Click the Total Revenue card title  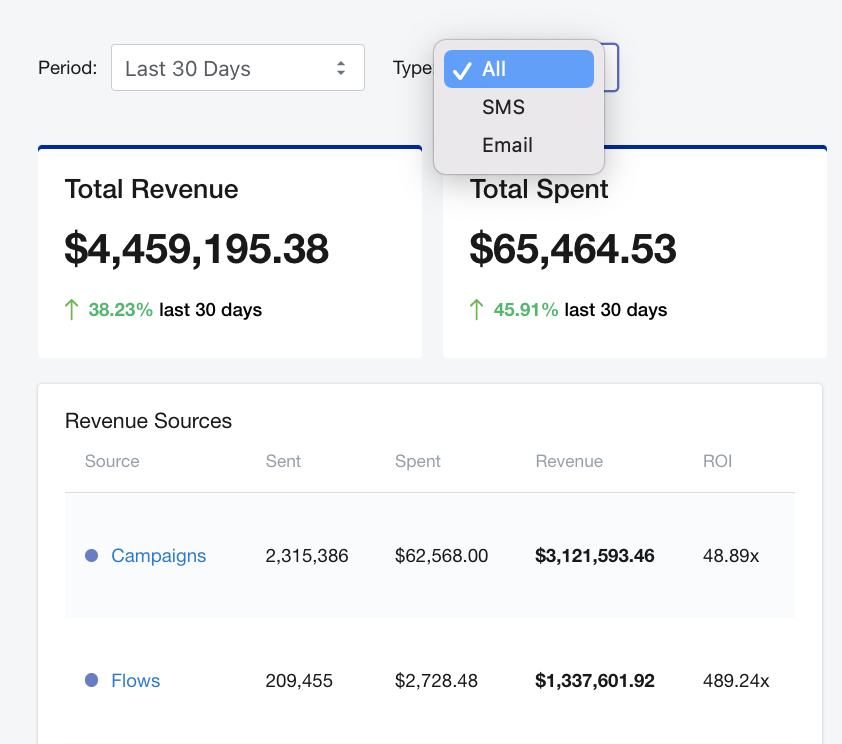[x=151, y=189]
